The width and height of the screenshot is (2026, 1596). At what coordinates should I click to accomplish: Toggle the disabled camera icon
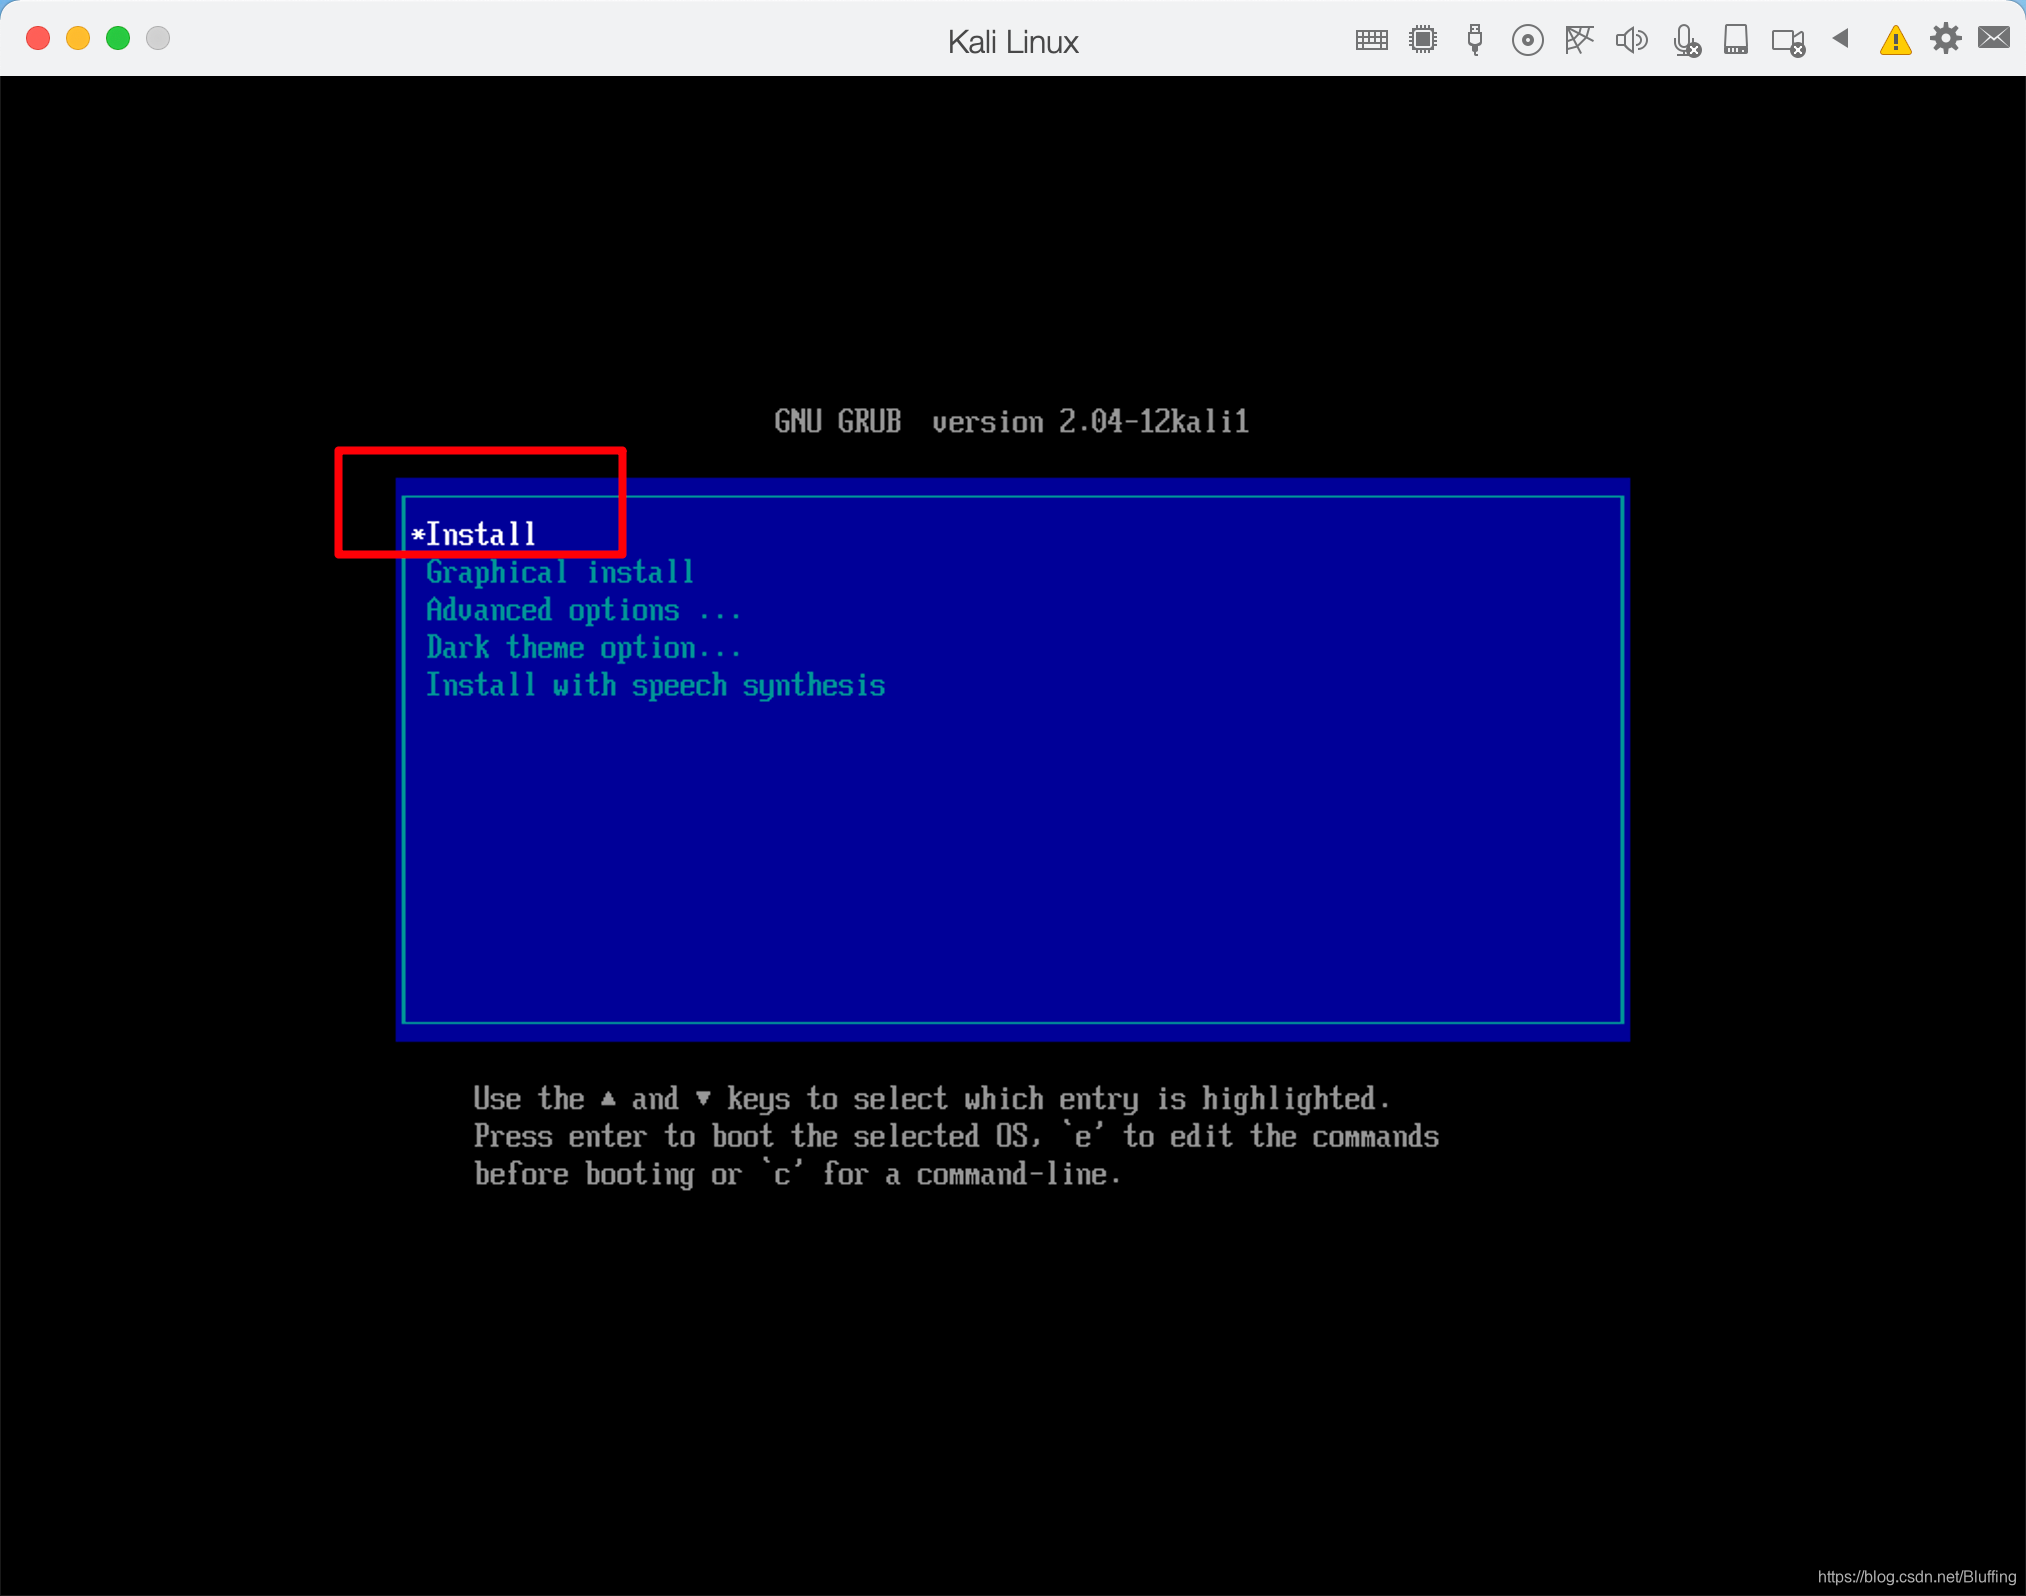[x=1788, y=42]
